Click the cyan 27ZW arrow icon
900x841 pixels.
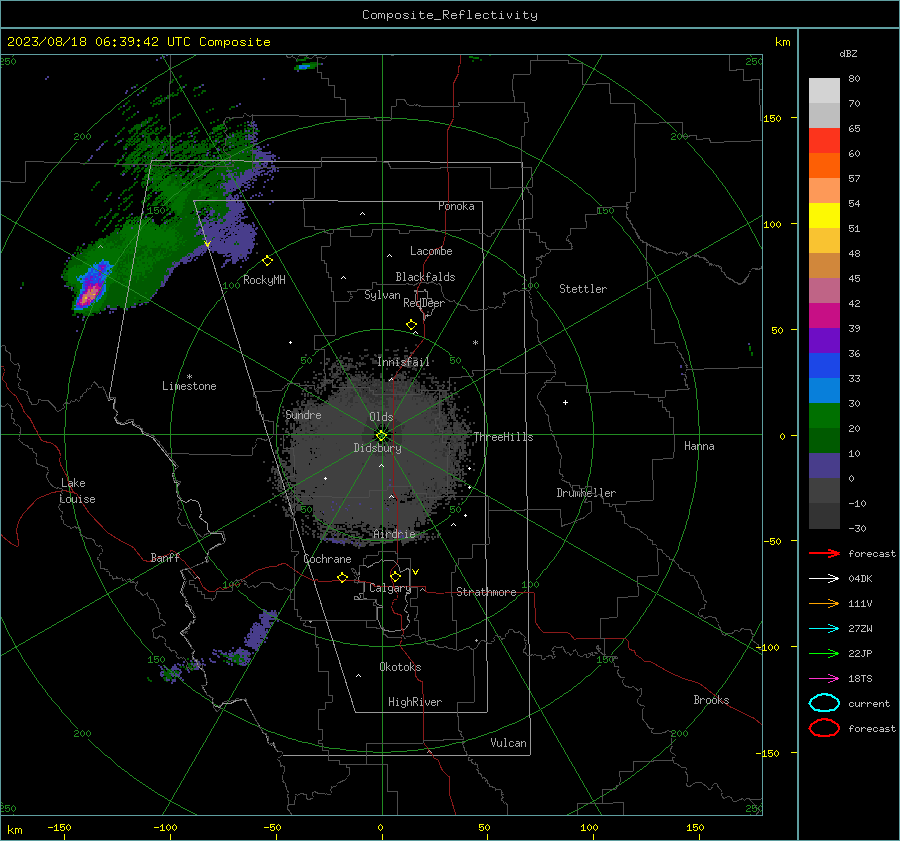(x=824, y=629)
